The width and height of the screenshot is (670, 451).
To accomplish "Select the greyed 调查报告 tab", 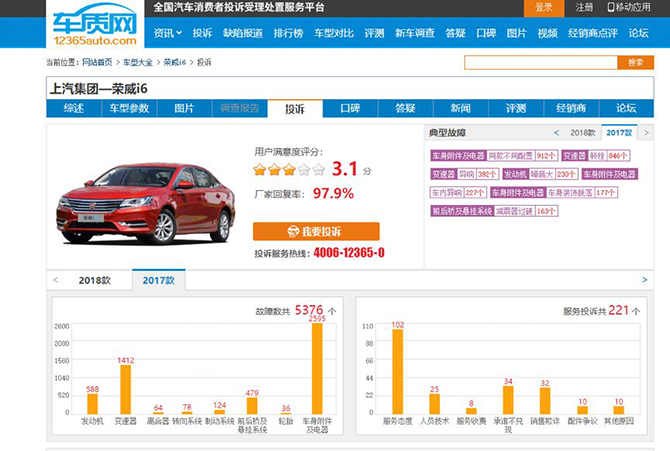I will point(240,108).
